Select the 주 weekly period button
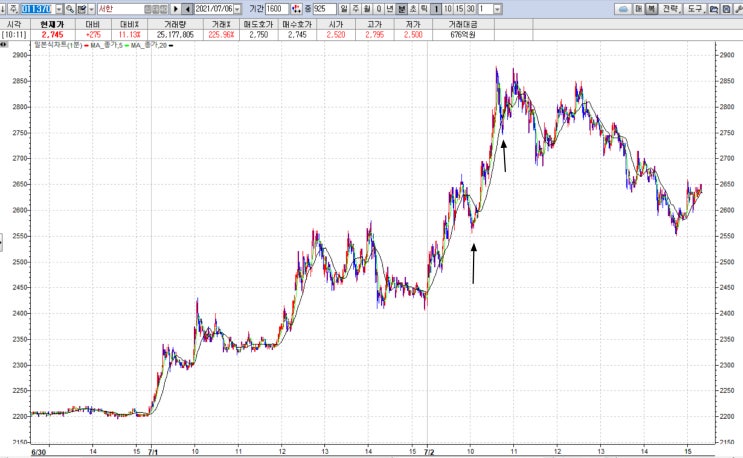743x458 pixels. click(x=355, y=9)
